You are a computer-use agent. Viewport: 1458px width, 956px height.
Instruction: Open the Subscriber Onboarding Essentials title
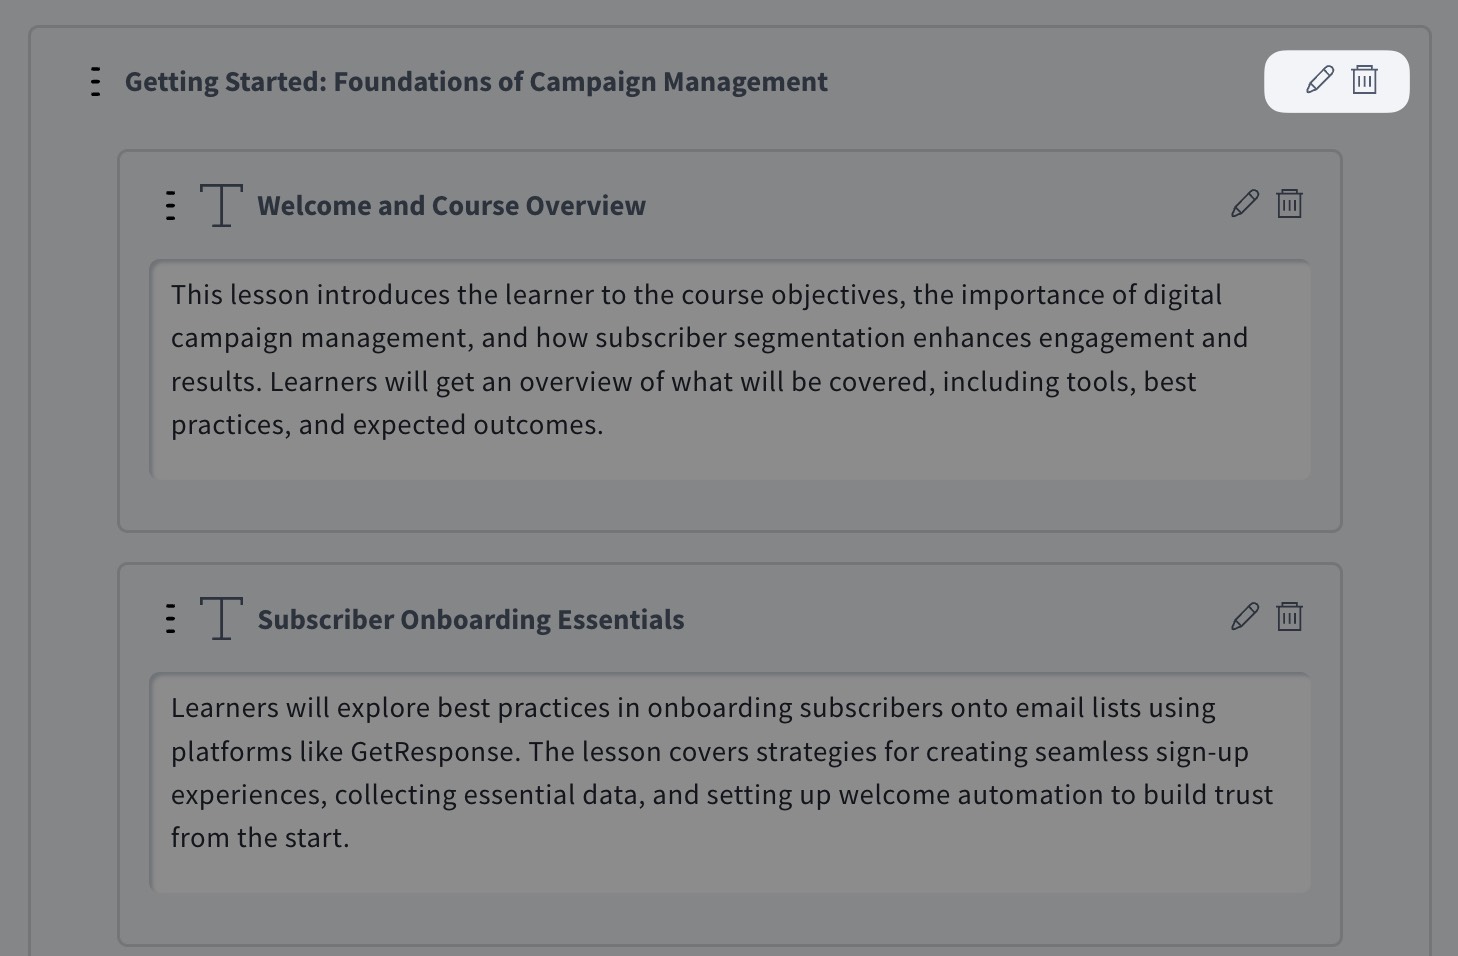point(471,620)
